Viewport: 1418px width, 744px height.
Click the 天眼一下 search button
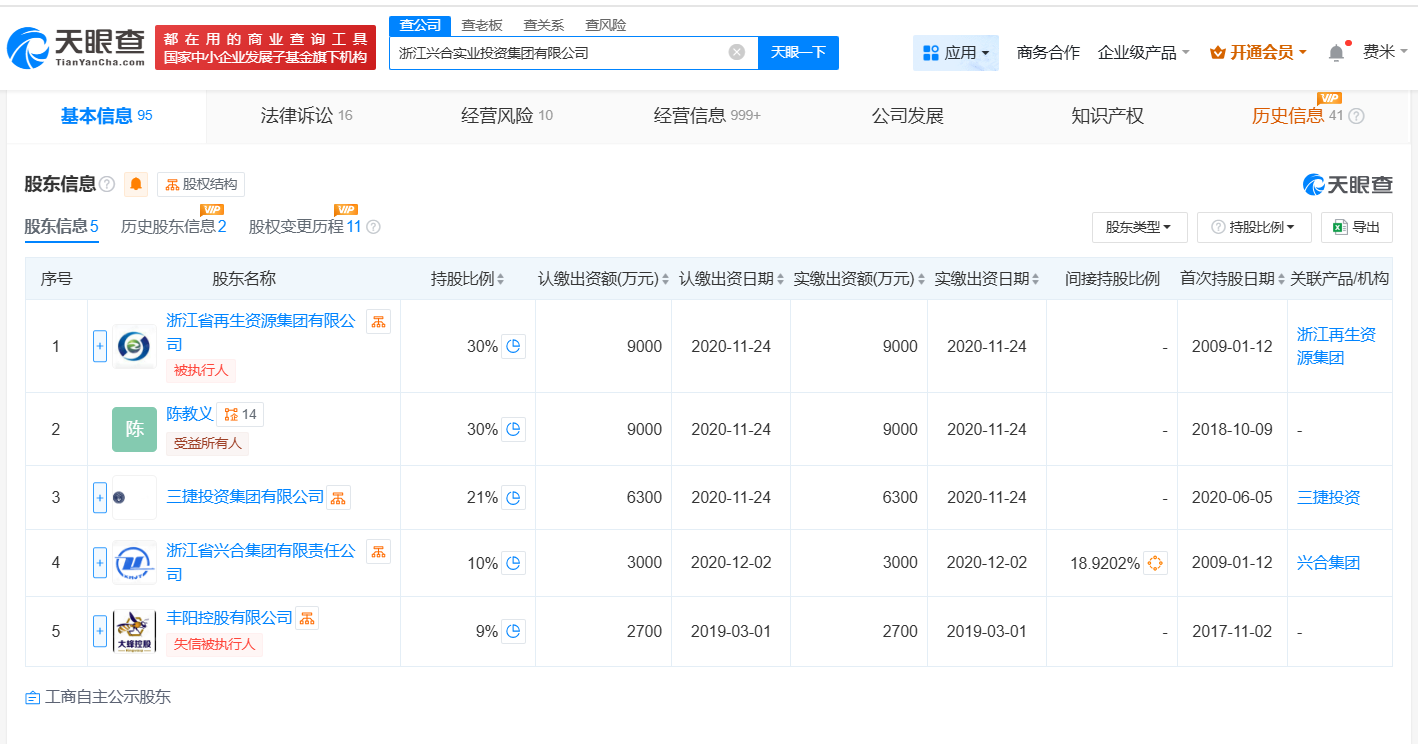[798, 52]
